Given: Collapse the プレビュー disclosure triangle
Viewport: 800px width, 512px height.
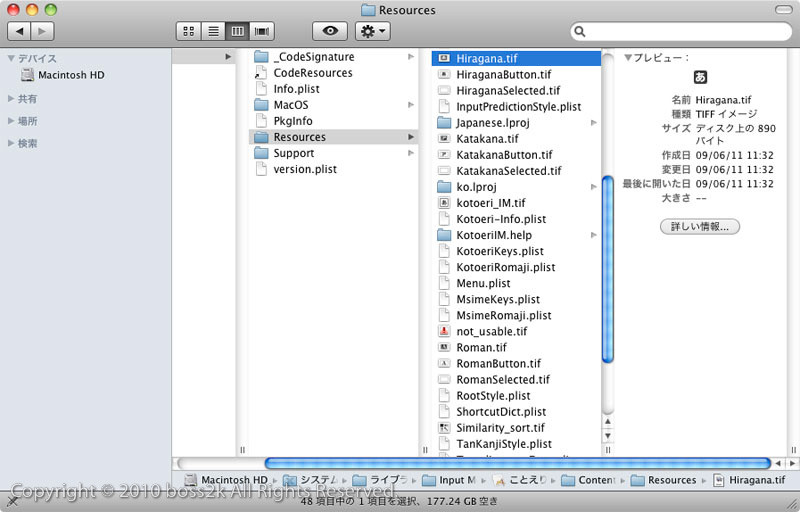Looking at the screenshot, I should pyautogui.click(x=628, y=58).
